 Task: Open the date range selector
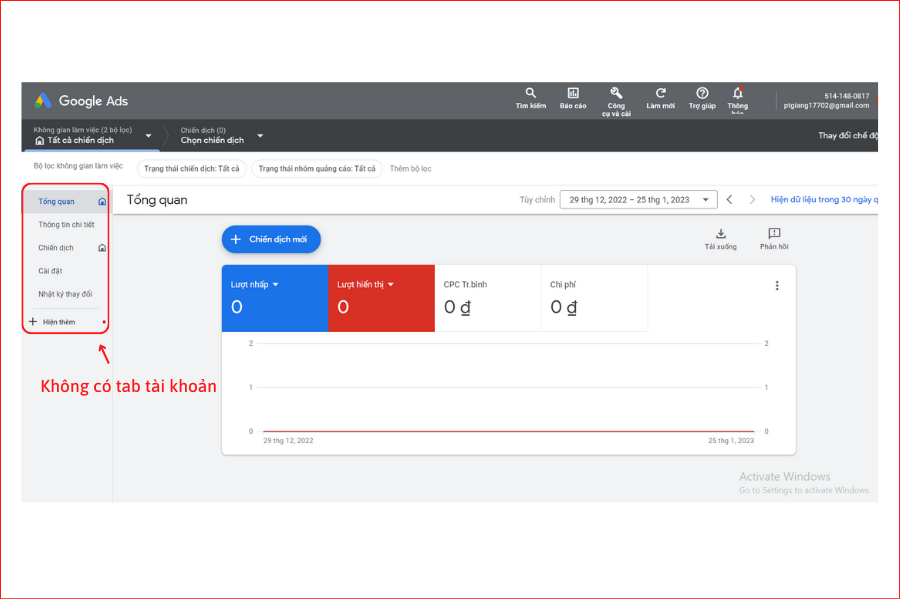tap(638, 200)
